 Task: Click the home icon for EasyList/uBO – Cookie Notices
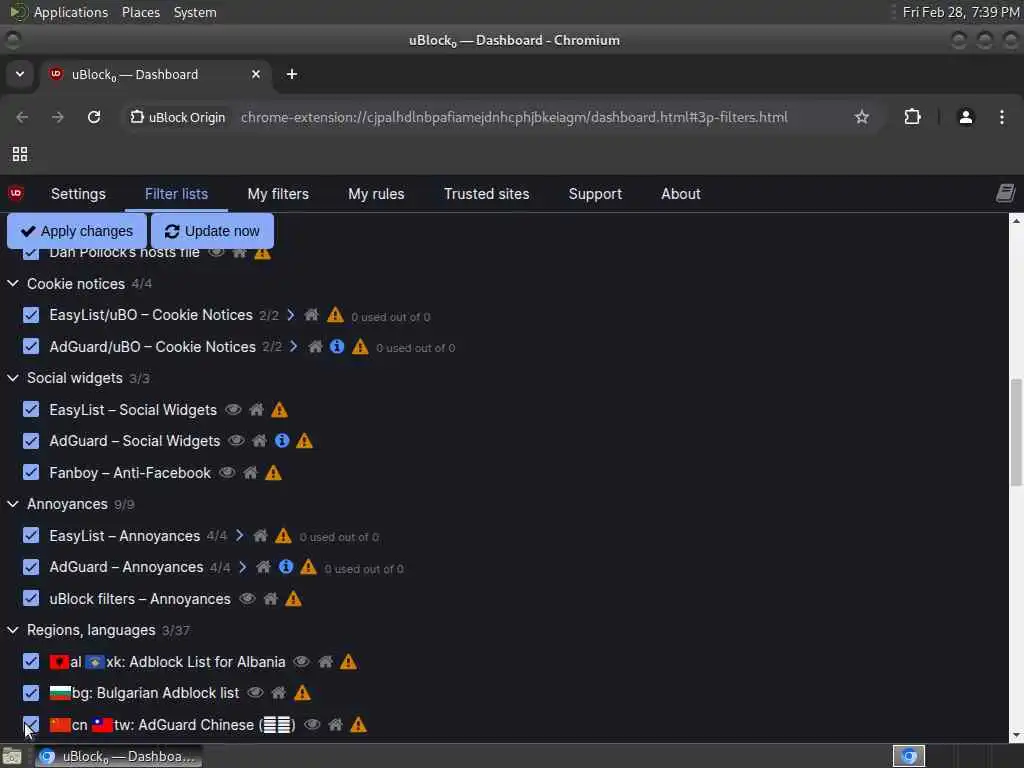tap(312, 315)
